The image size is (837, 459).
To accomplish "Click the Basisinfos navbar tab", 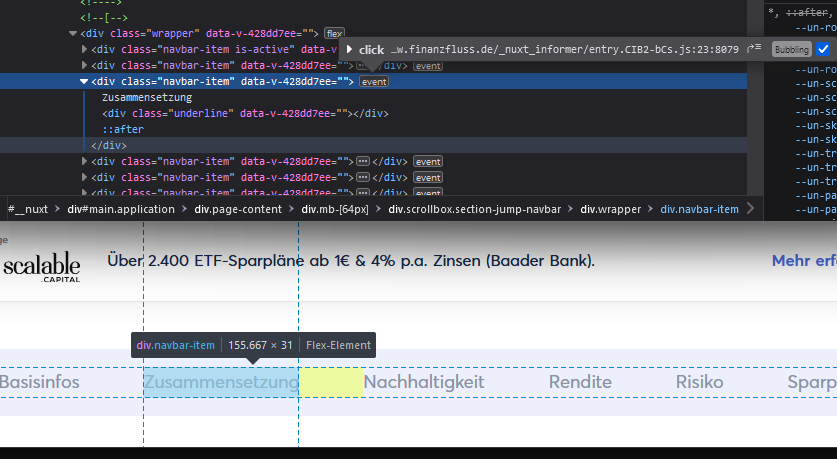I will [40, 382].
